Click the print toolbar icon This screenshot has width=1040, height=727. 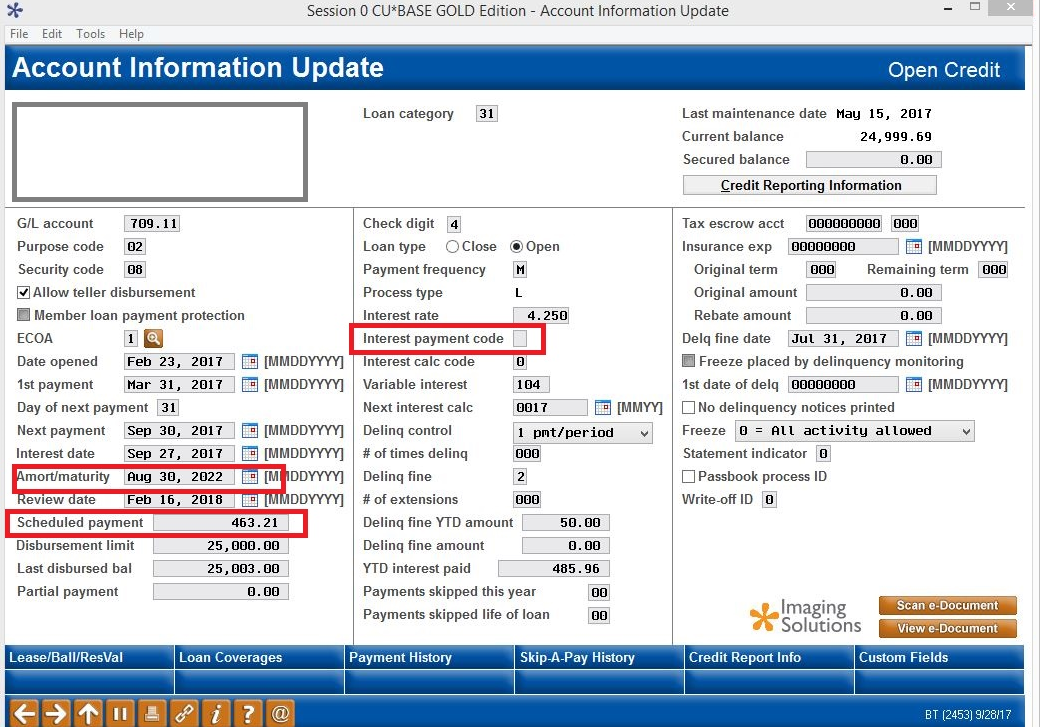click(151, 714)
